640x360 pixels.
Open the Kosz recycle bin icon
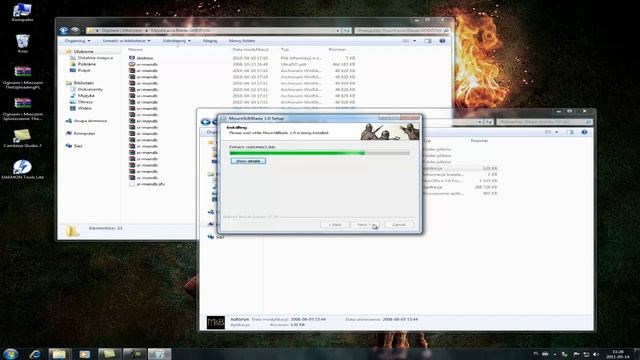[22, 44]
